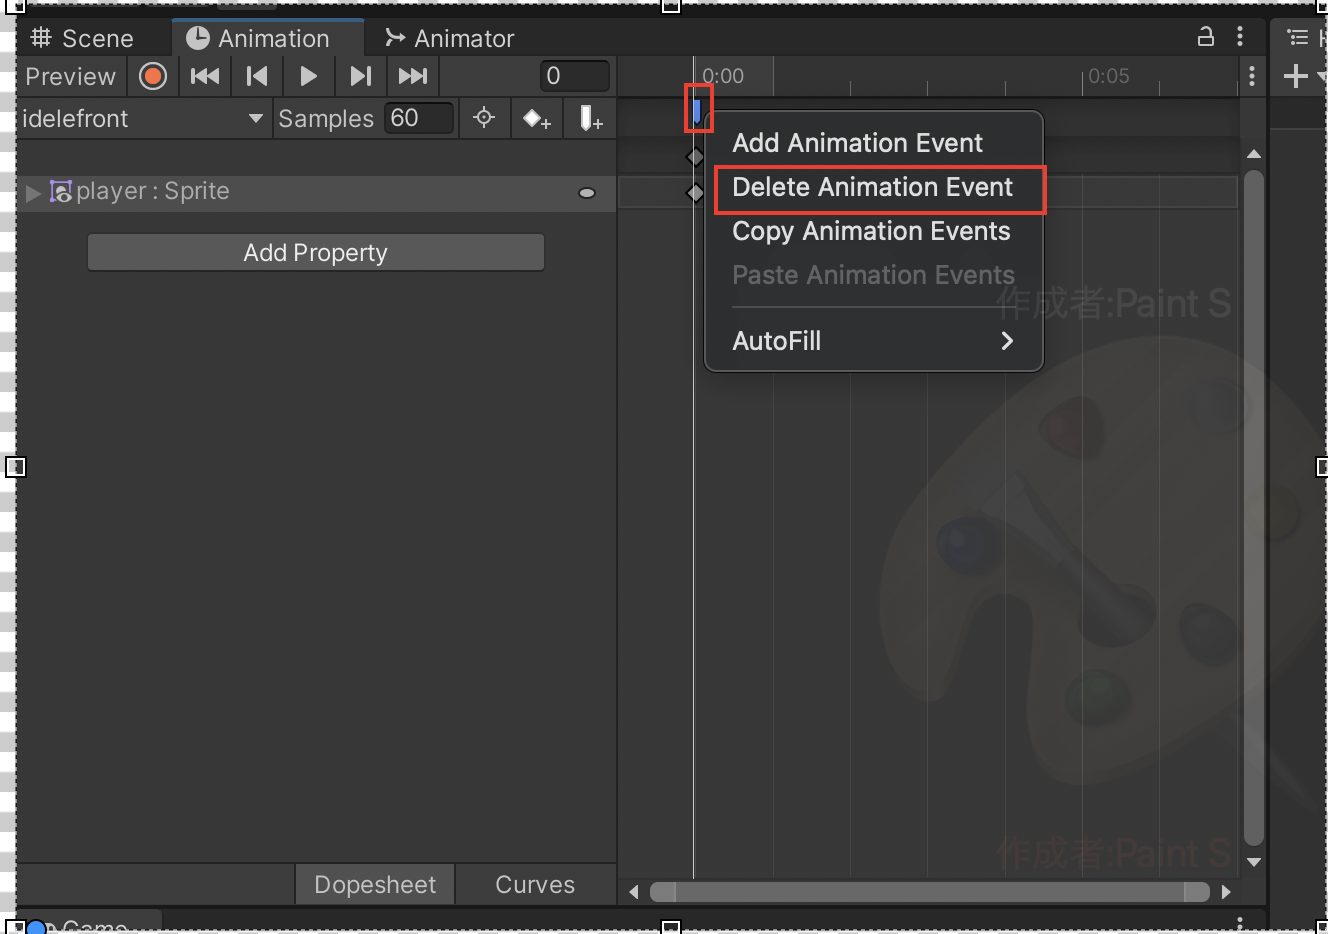1328x934 pixels.
Task: Click the horizontal timeline scrollbar thumb
Action: 930,891
